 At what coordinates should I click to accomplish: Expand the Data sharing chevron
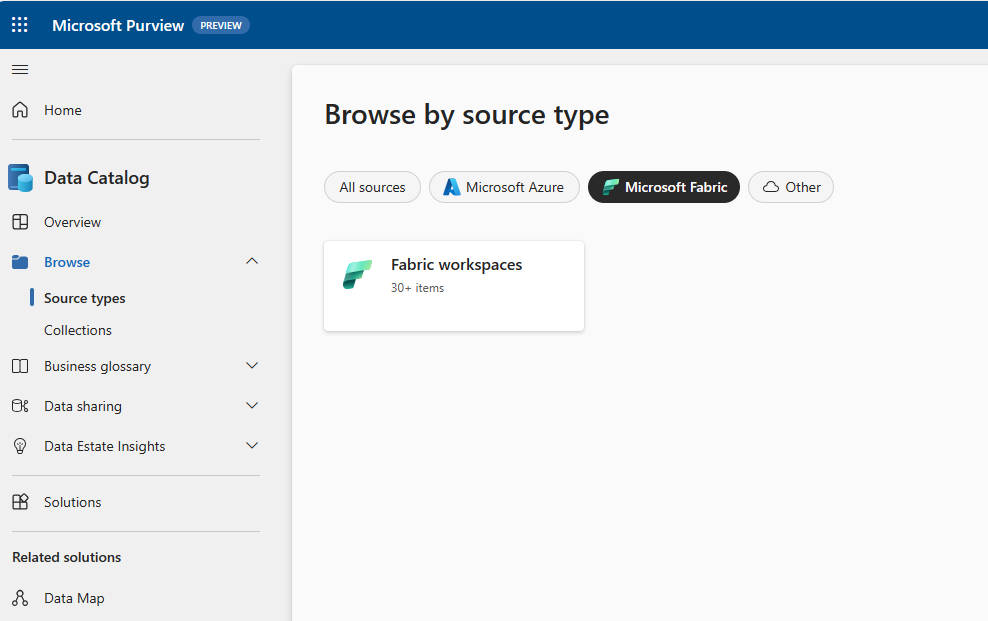(252, 406)
